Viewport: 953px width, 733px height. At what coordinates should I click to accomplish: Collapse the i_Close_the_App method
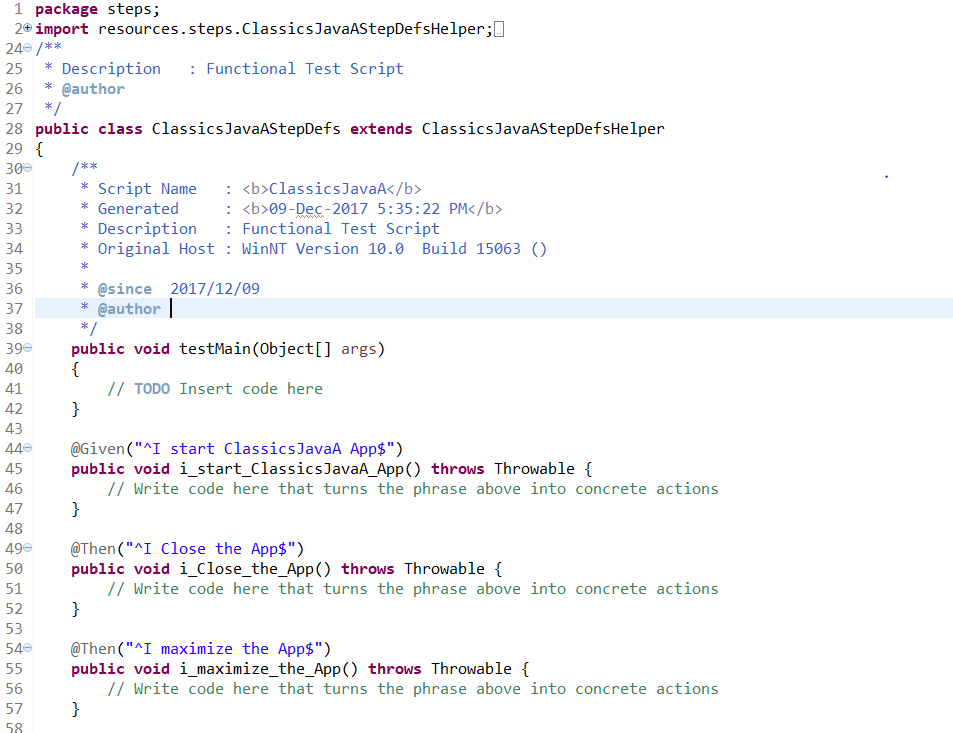tap(25, 548)
